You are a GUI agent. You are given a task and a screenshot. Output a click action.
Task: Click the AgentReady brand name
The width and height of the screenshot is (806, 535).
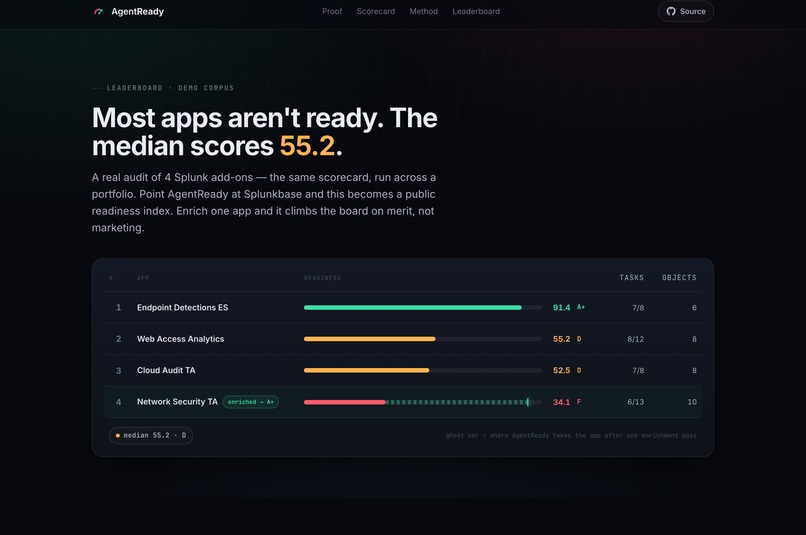(137, 12)
